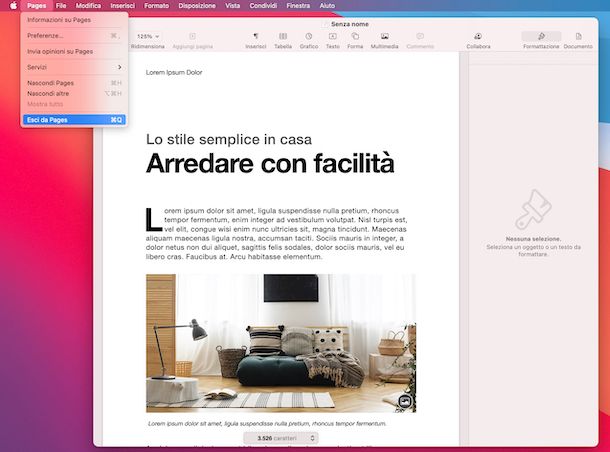Image resolution: width=610 pixels, height=452 pixels.
Task: Open the 125% zoom dropdown
Action: pos(148,36)
